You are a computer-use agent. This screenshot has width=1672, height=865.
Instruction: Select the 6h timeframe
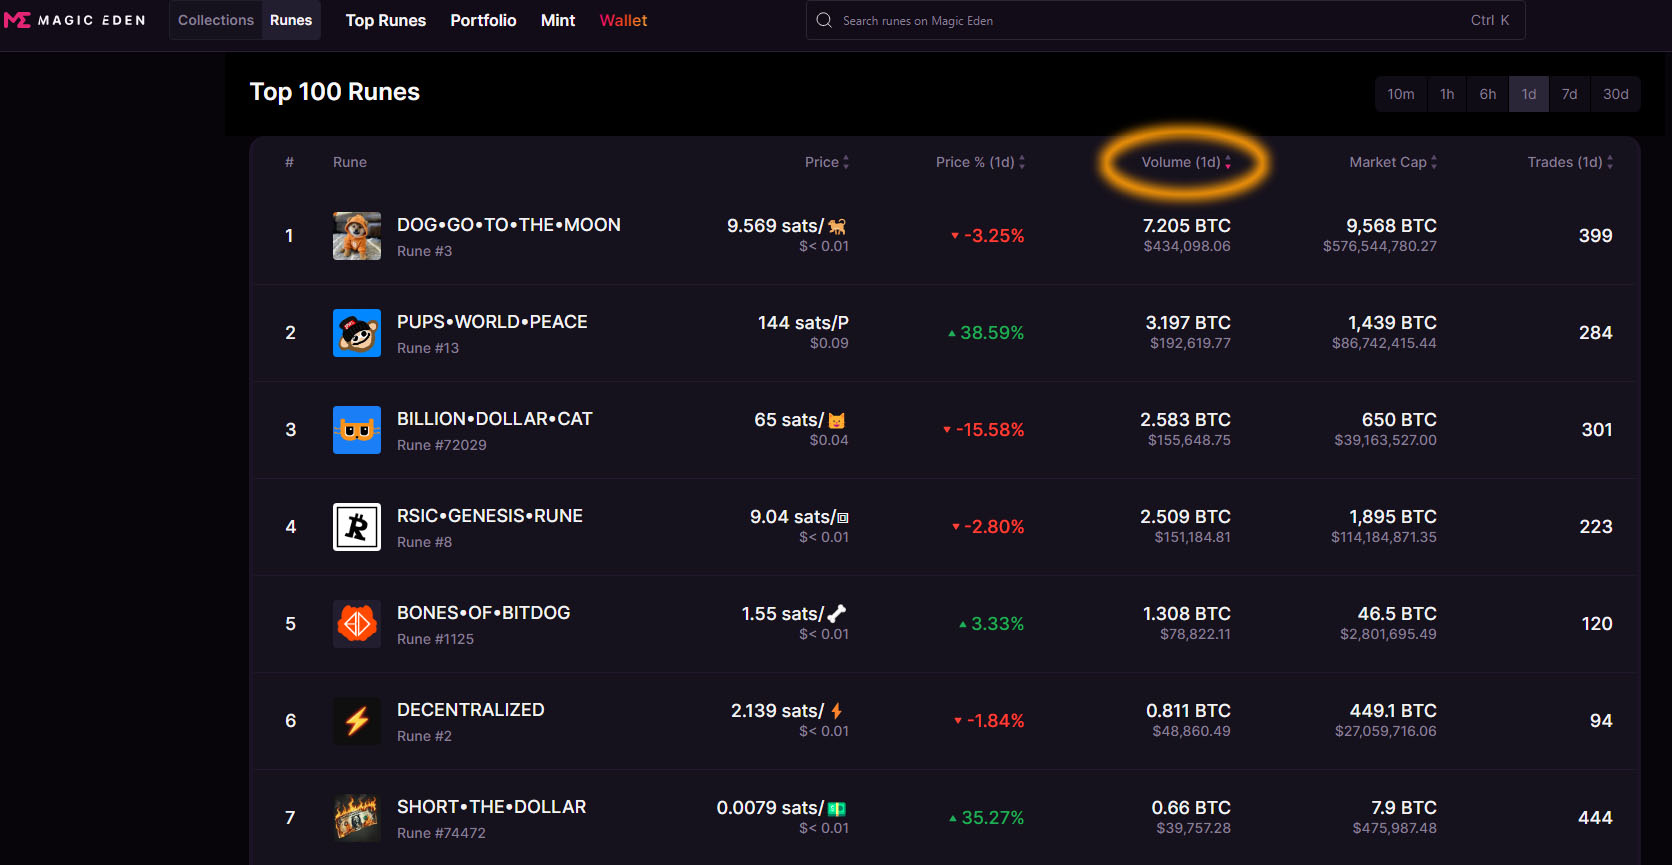1488,94
